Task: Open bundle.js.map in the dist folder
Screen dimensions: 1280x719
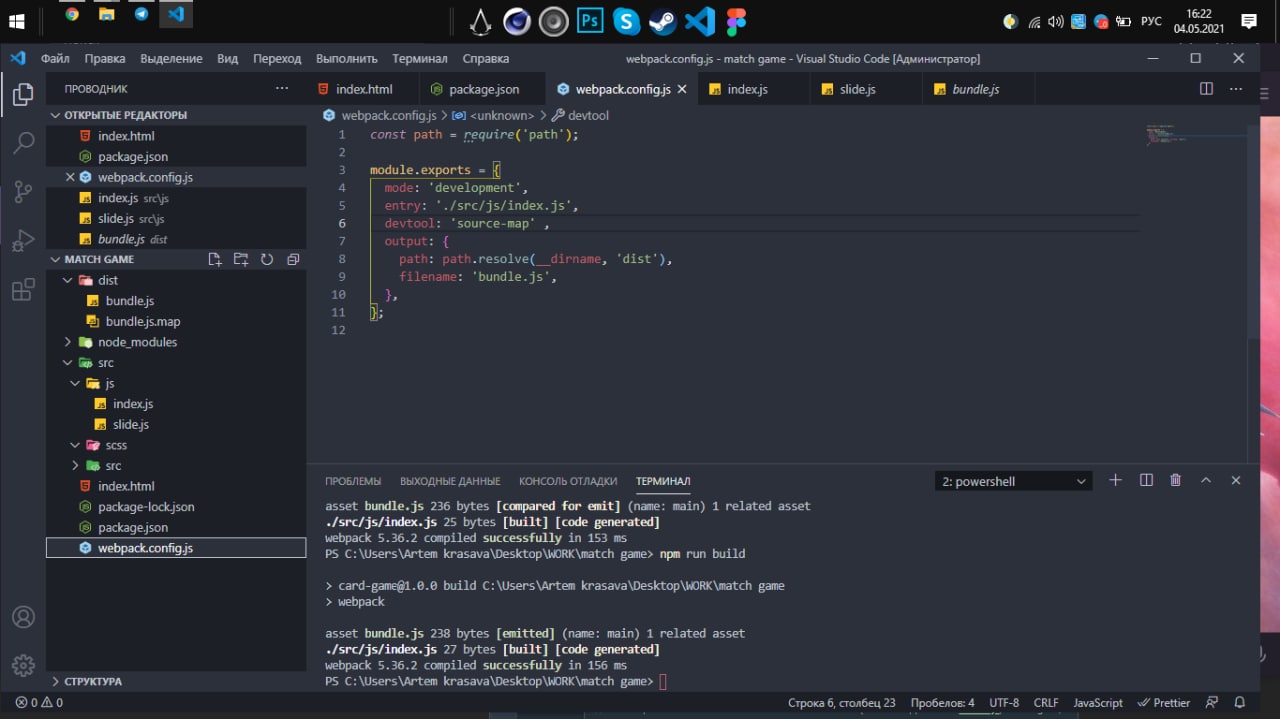Action: click(143, 321)
